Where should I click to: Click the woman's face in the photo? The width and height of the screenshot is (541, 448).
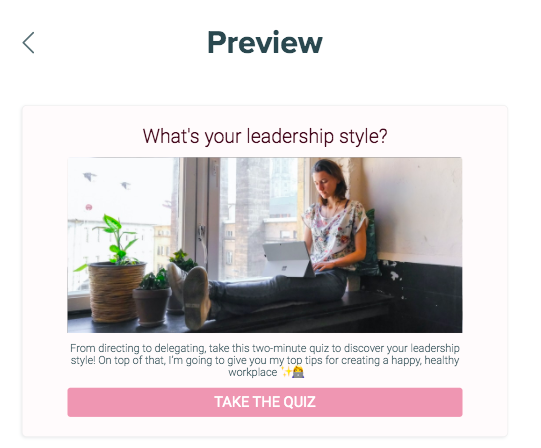pyautogui.click(x=325, y=182)
